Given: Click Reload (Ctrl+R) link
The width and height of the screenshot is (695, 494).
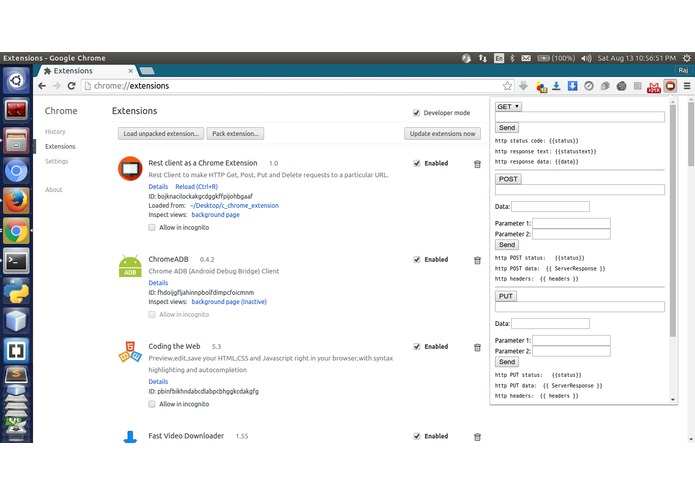Looking at the screenshot, I should (x=196, y=187).
